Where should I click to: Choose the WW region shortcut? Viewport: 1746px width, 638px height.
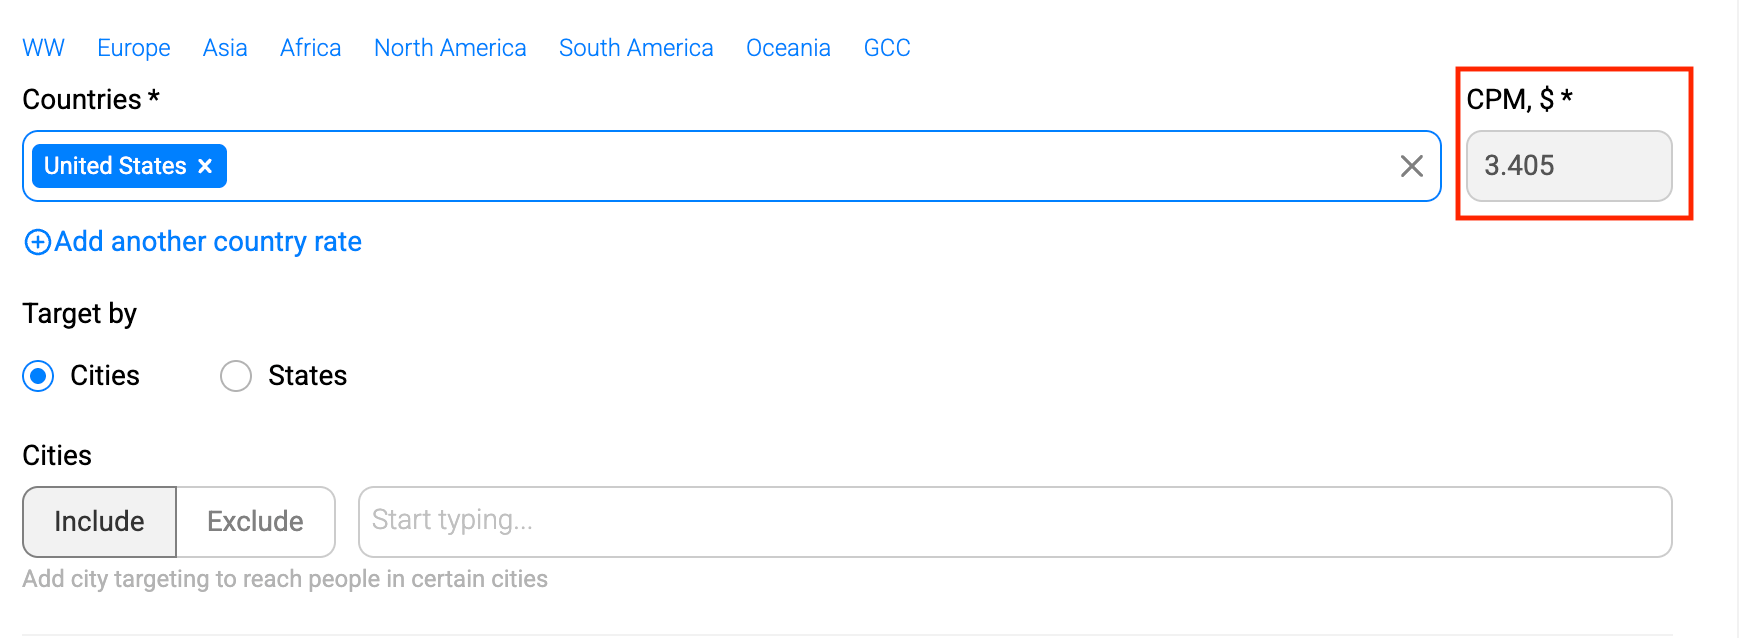click(x=43, y=48)
